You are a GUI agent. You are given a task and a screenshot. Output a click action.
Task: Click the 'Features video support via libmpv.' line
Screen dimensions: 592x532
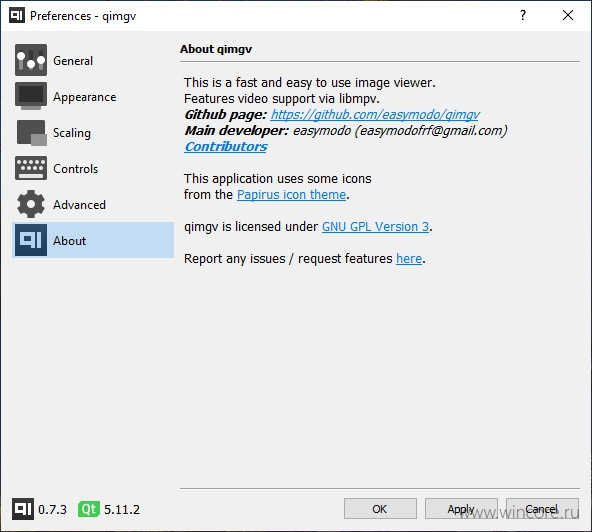(x=282, y=99)
